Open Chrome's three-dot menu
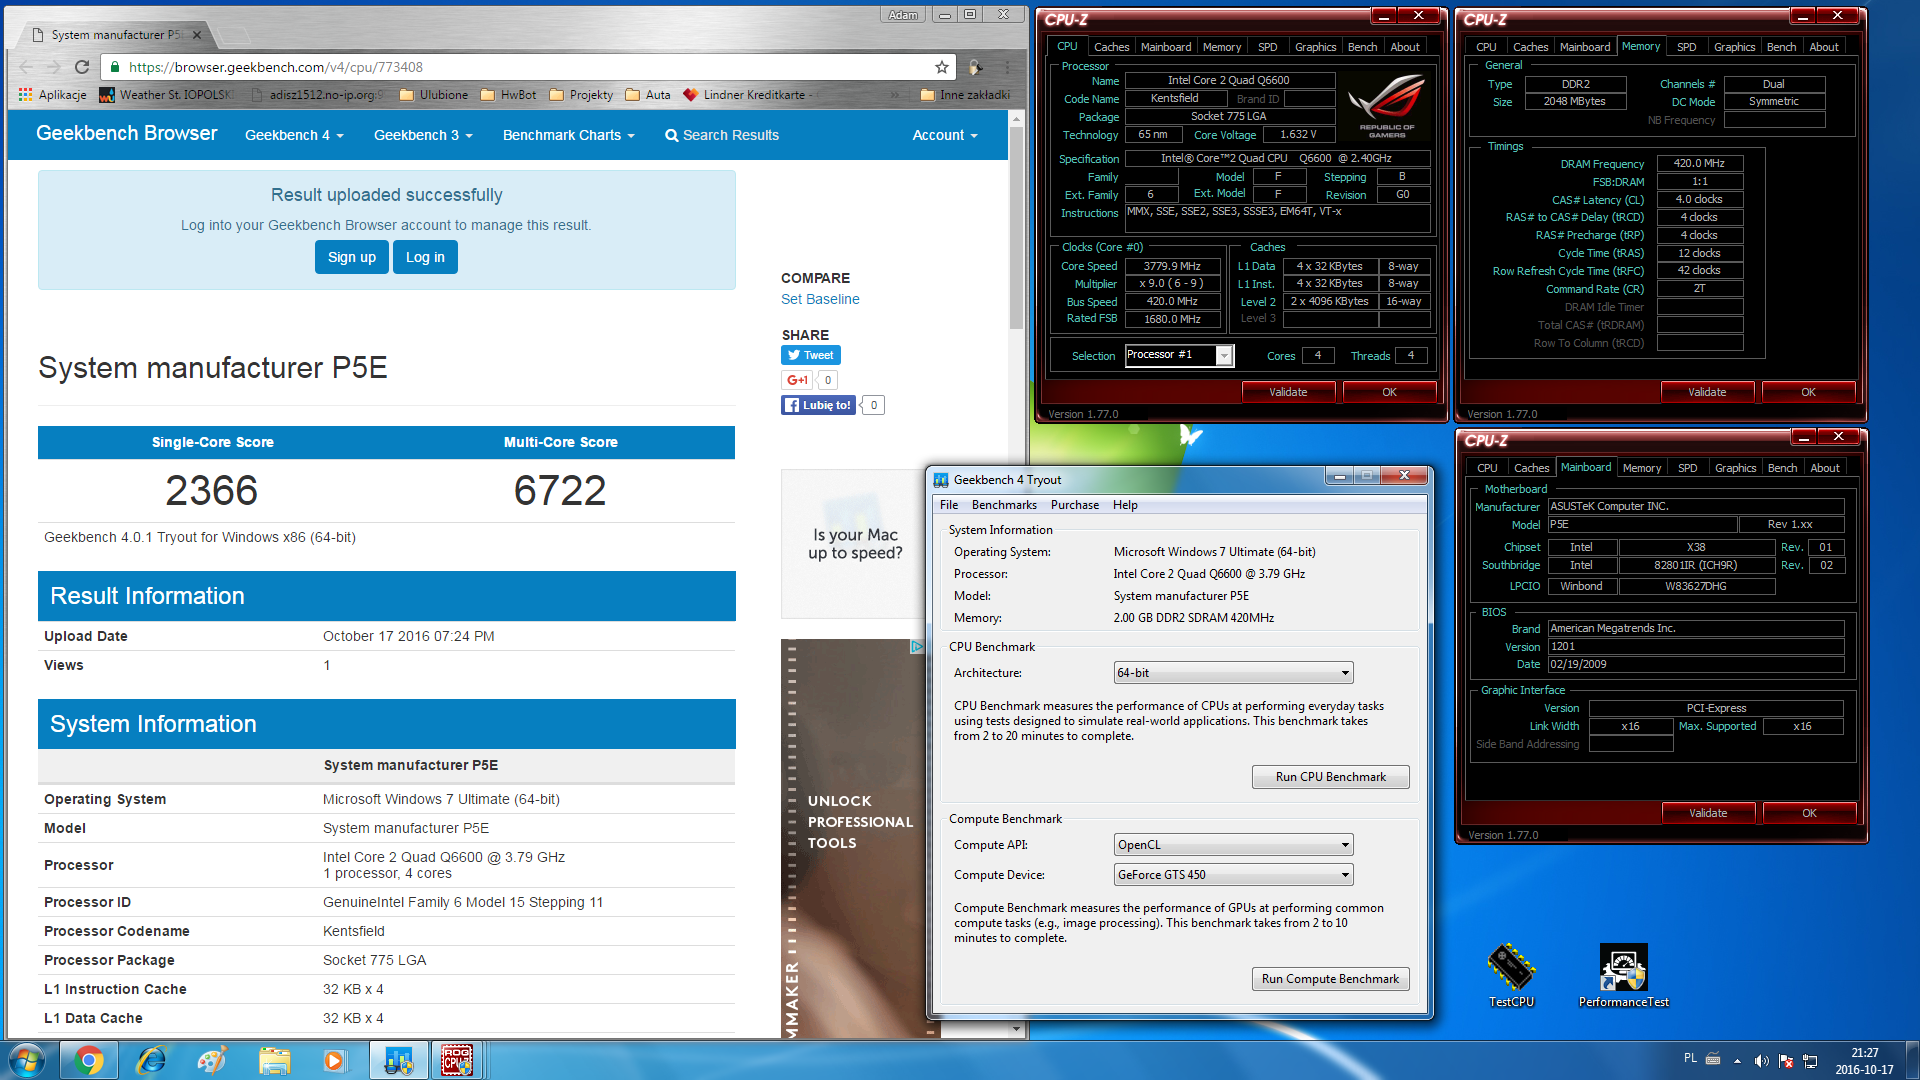This screenshot has width=1920, height=1080. [x=1007, y=67]
